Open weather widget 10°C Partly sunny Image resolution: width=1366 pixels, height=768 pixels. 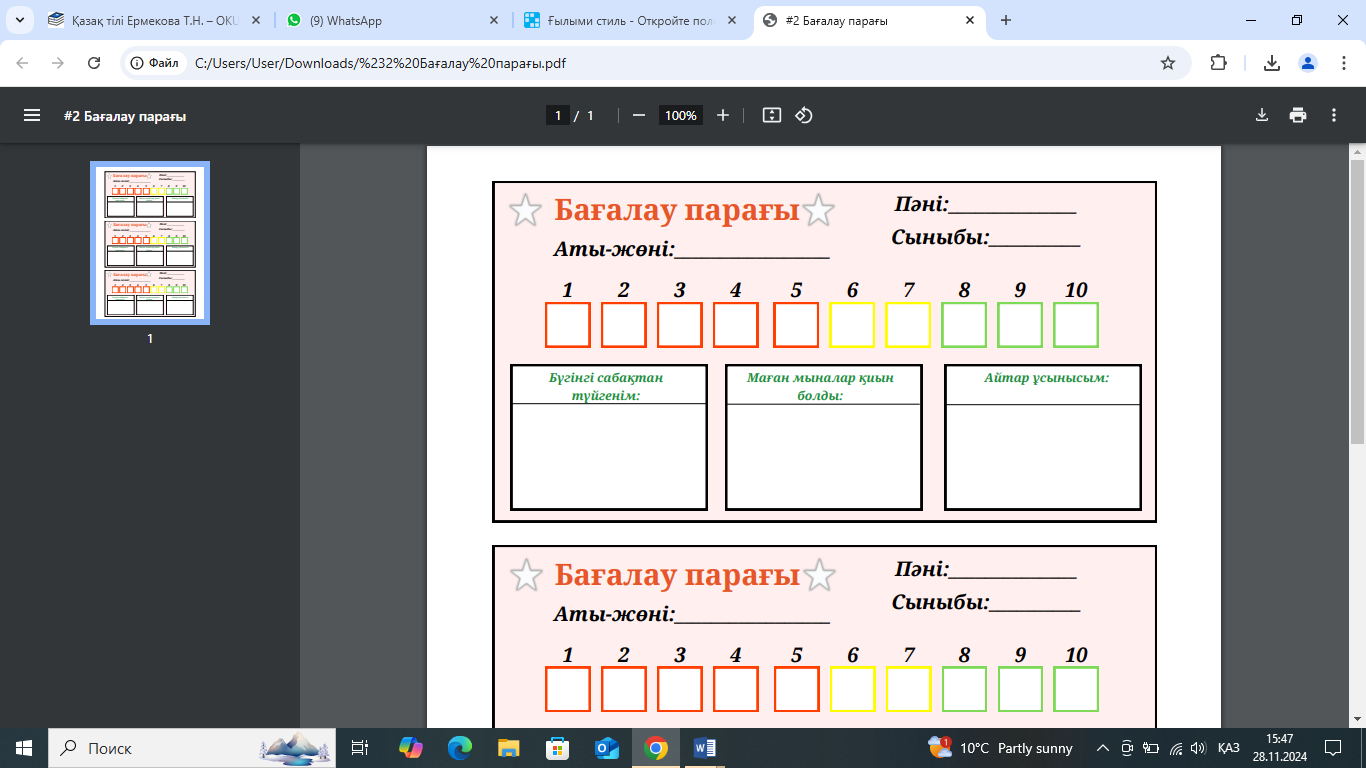1000,748
